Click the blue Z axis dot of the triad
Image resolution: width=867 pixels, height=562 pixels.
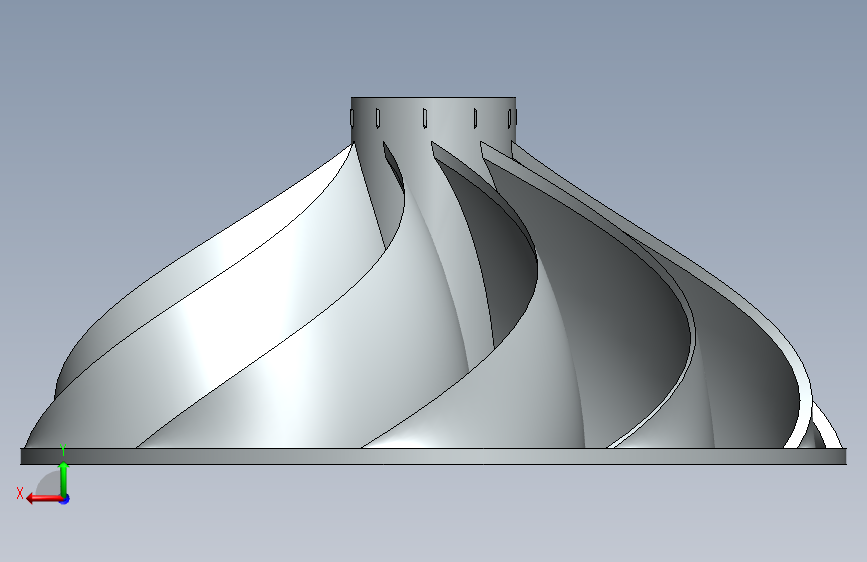coord(65,499)
